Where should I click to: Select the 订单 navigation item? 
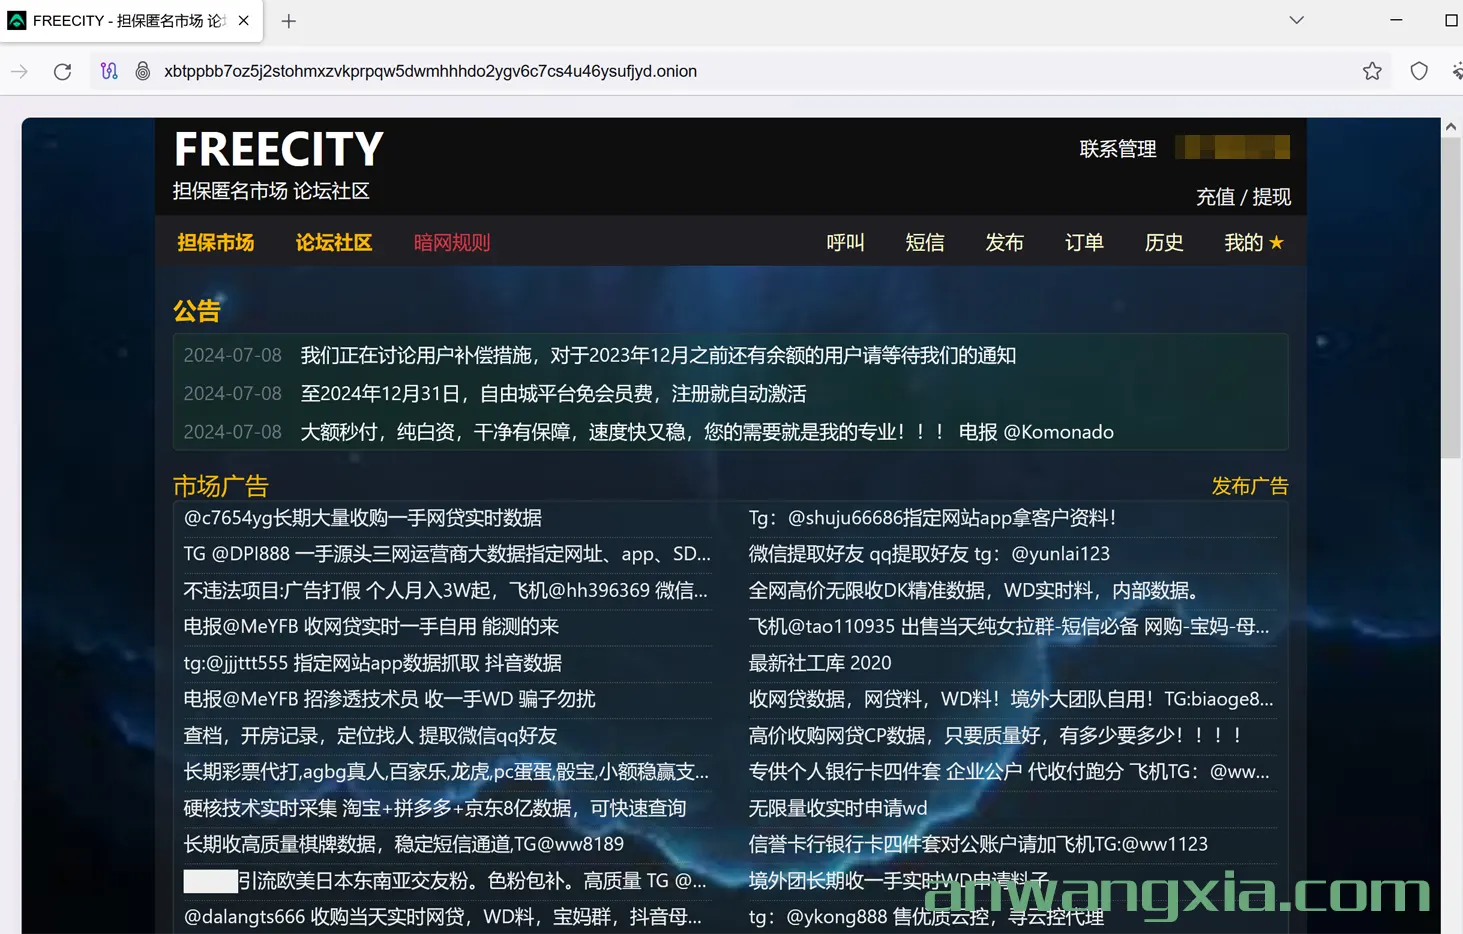(x=1083, y=242)
